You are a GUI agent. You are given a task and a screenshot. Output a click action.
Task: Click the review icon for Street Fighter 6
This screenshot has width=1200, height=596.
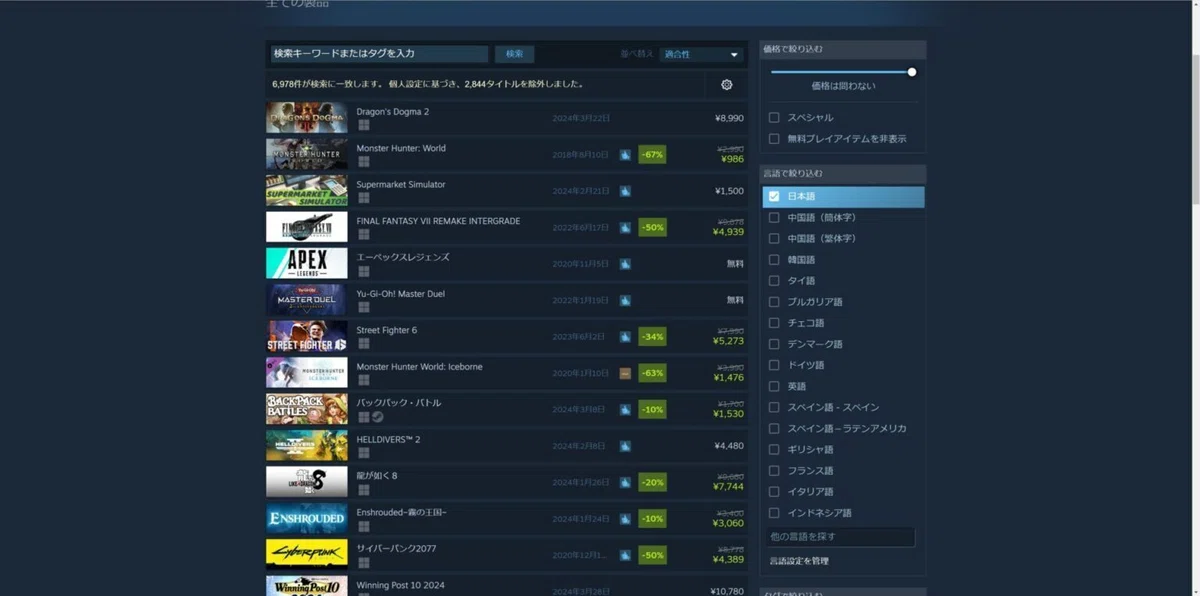(x=625, y=337)
